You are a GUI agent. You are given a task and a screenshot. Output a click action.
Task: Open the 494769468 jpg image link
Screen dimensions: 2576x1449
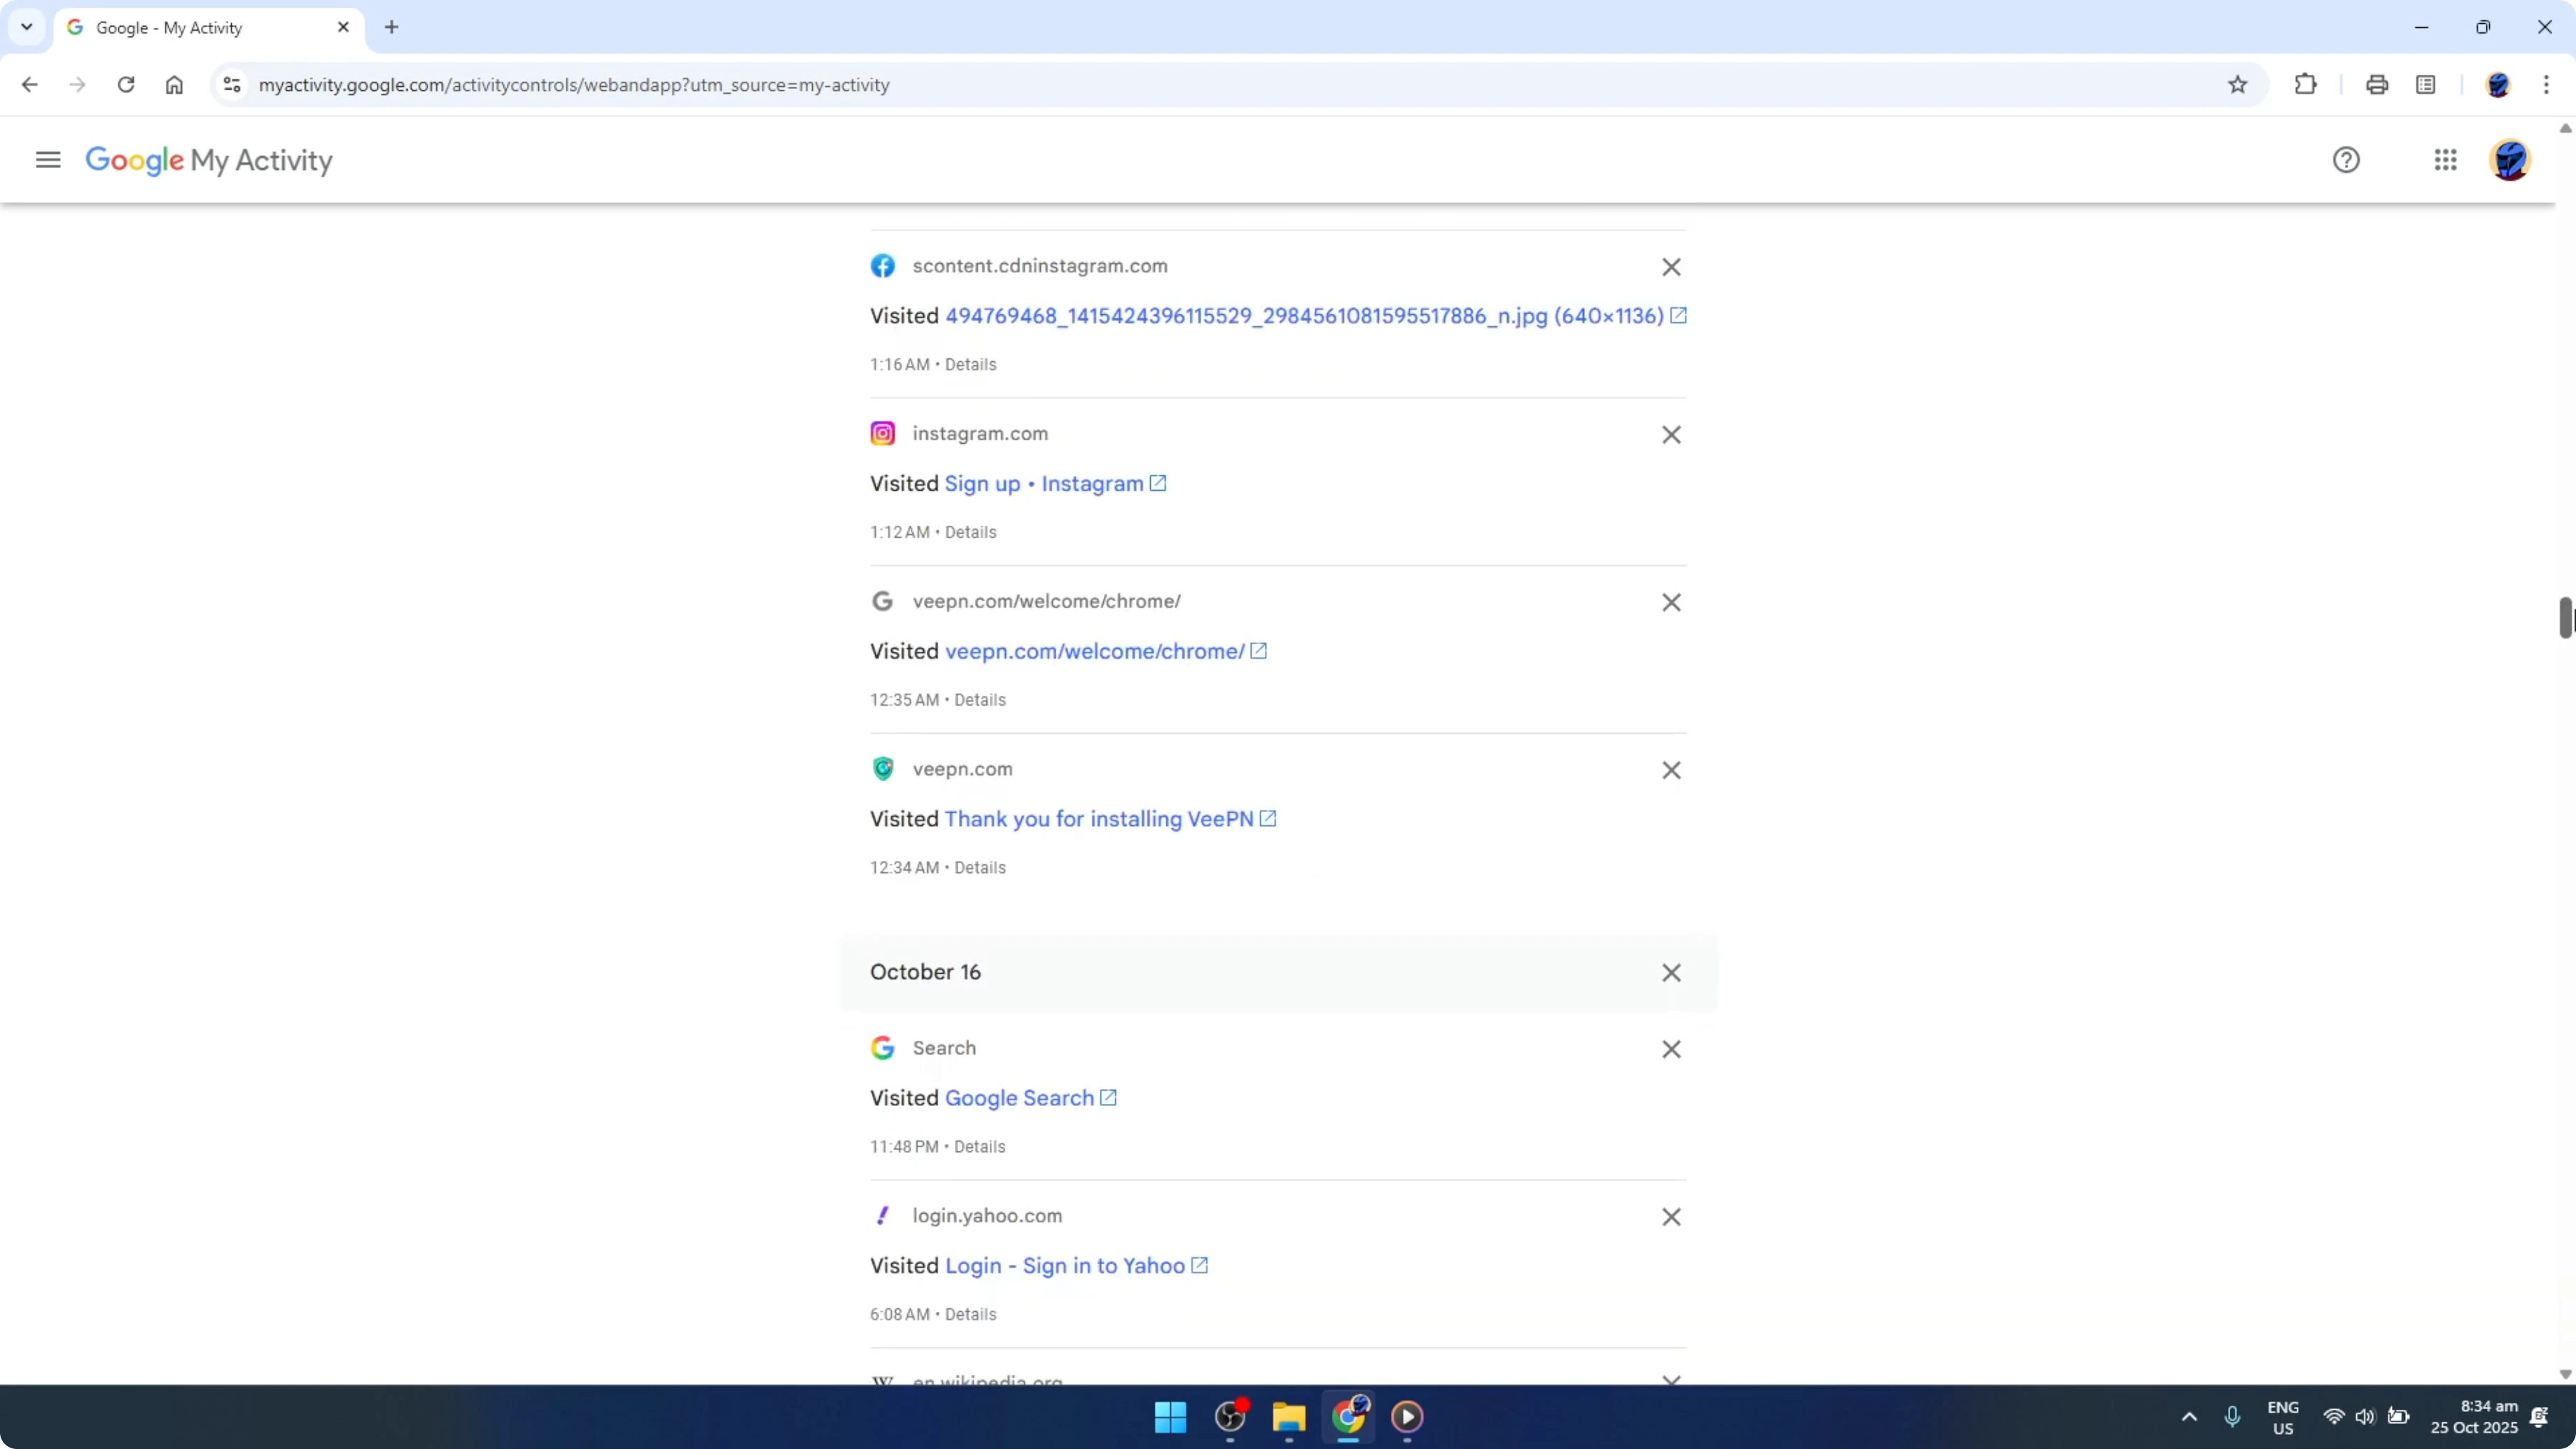(1316, 316)
